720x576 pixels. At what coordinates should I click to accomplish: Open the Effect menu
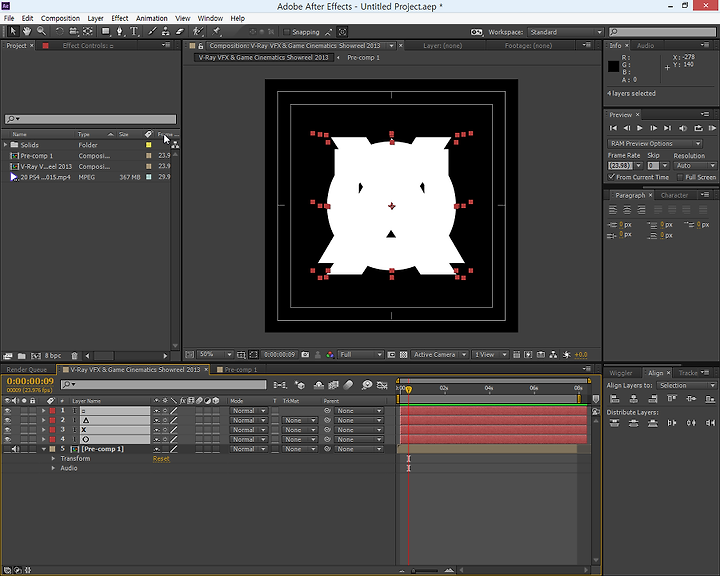point(119,18)
